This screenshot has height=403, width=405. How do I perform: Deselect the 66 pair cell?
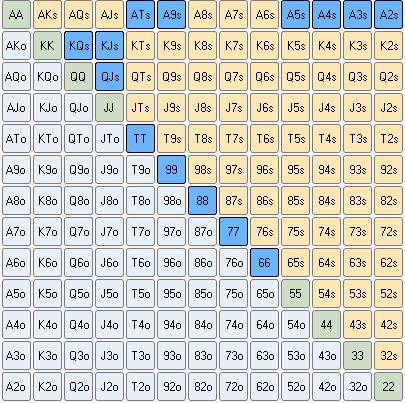click(x=264, y=262)
